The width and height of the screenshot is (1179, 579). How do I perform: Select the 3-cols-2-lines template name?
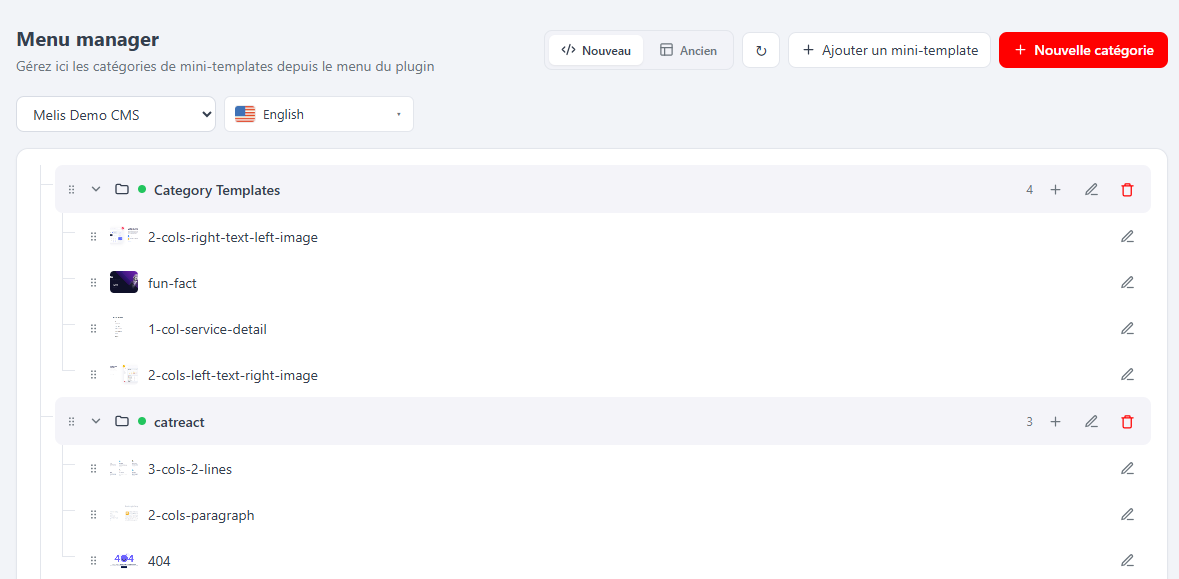tap(190, 468)
